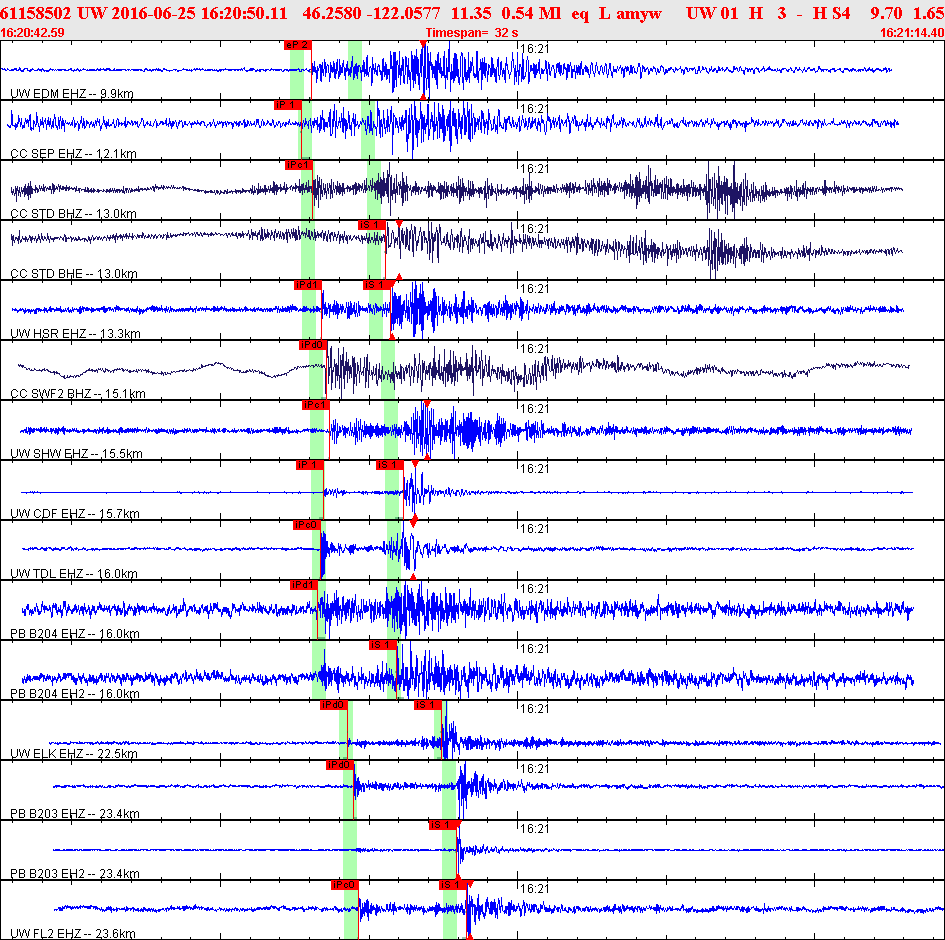Screen dimensions: 945x940
Task: Select the UW CDF EHZ -- 15.7km channel label
Action: click(75, 513)
